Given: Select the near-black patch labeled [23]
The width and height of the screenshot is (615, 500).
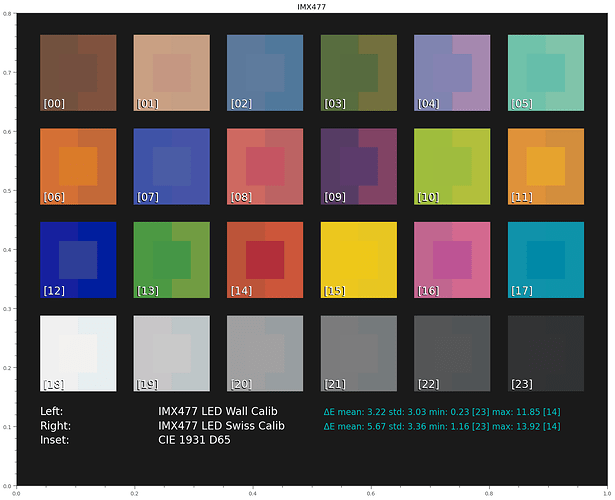Looking at the screenshot, I should pyautogui.click(x=546, y=353).
